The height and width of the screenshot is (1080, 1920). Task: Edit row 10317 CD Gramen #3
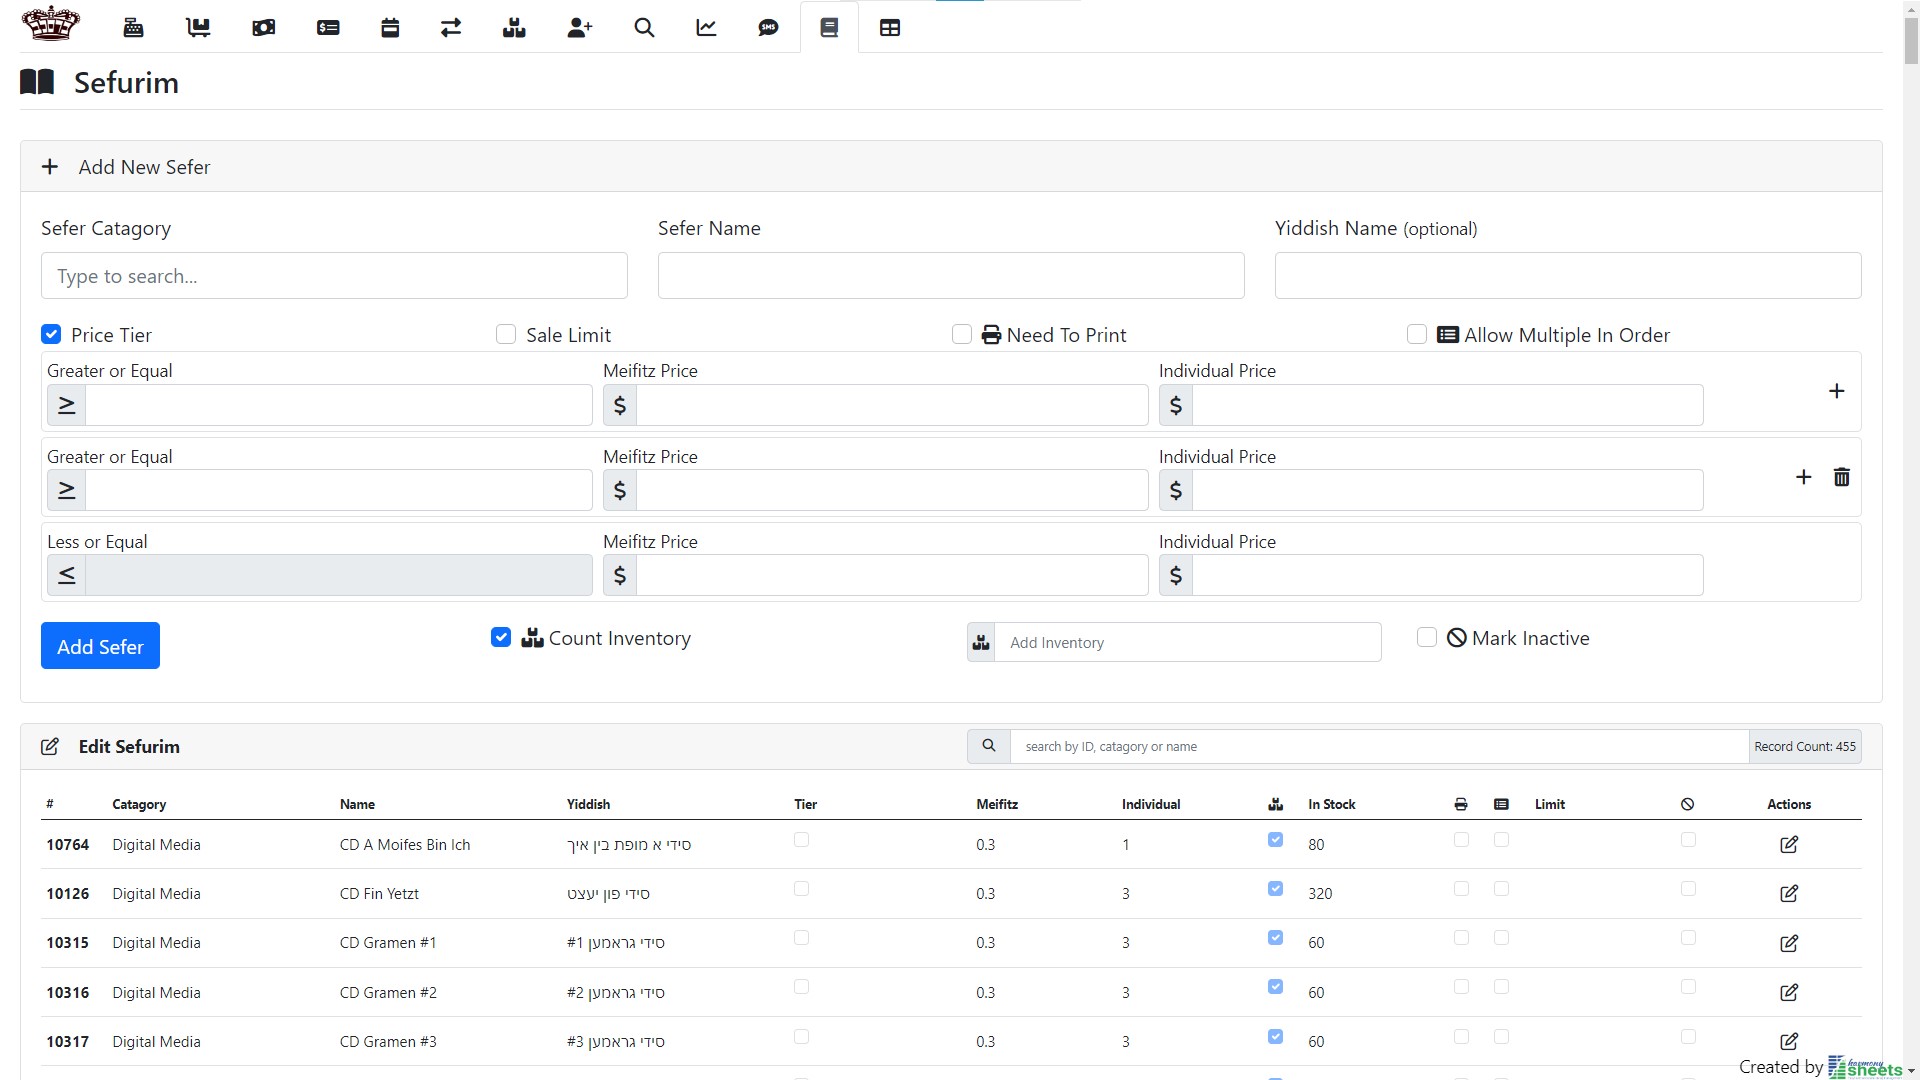(1789, 1042)
